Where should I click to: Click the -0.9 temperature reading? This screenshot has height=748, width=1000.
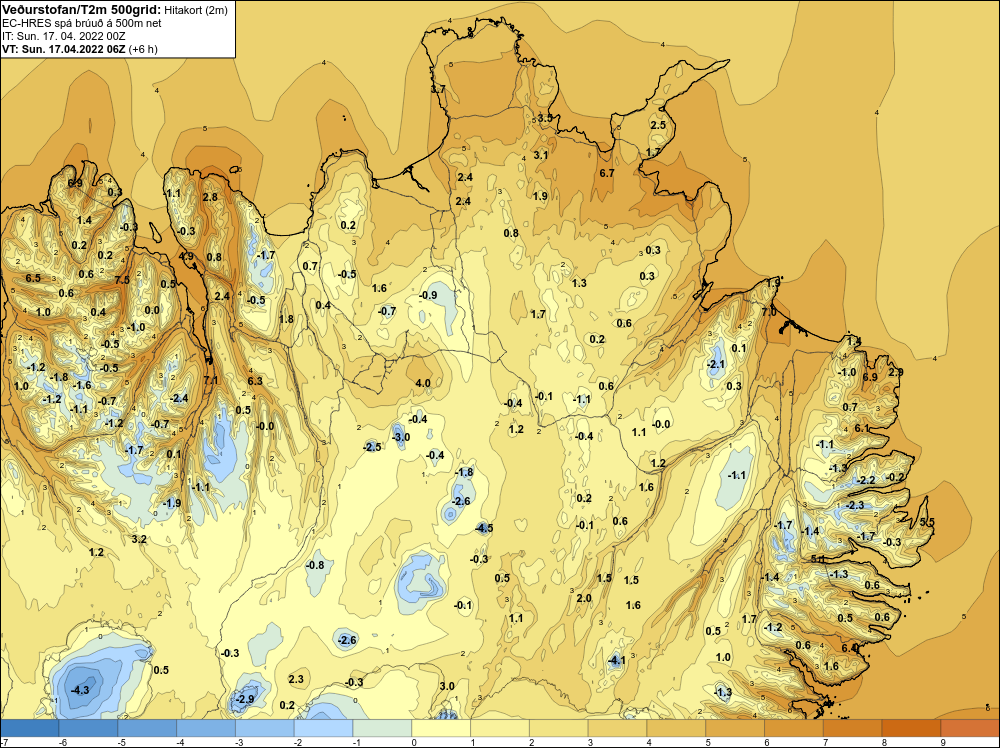[x=428, y=295]
